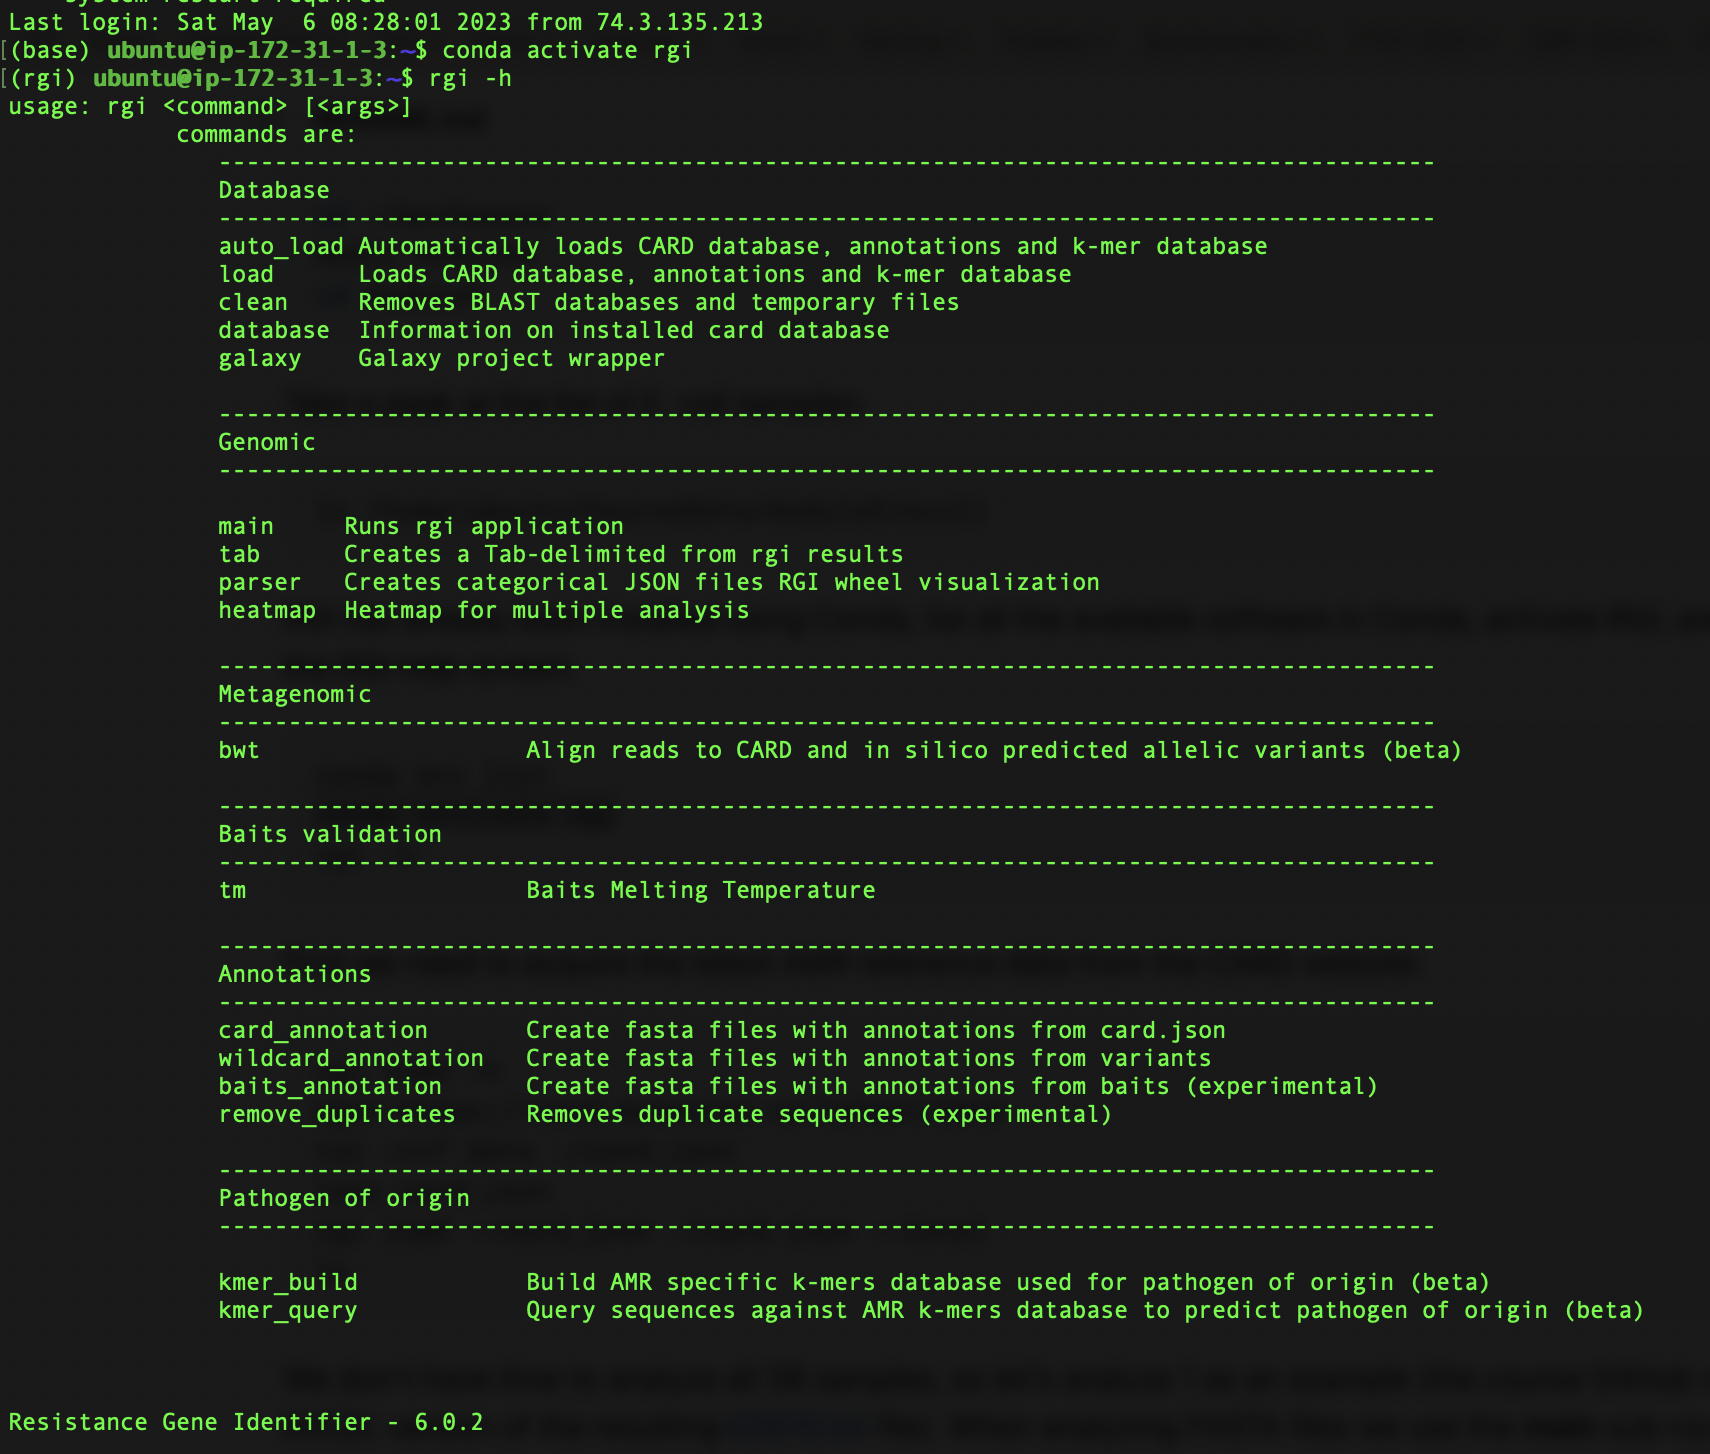The image size is (1710, 1454).
Task: Click 'Create fasta files with annotations from card.json'
Action: tap(876, 1030)
